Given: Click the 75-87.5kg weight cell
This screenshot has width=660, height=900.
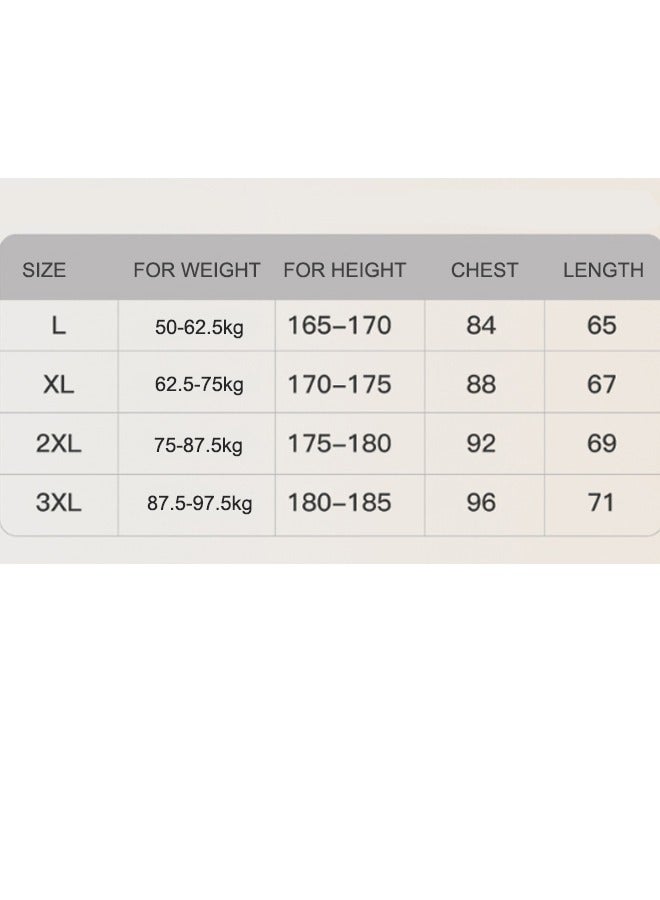Looking at the screenshot, I should click(198, 445).
